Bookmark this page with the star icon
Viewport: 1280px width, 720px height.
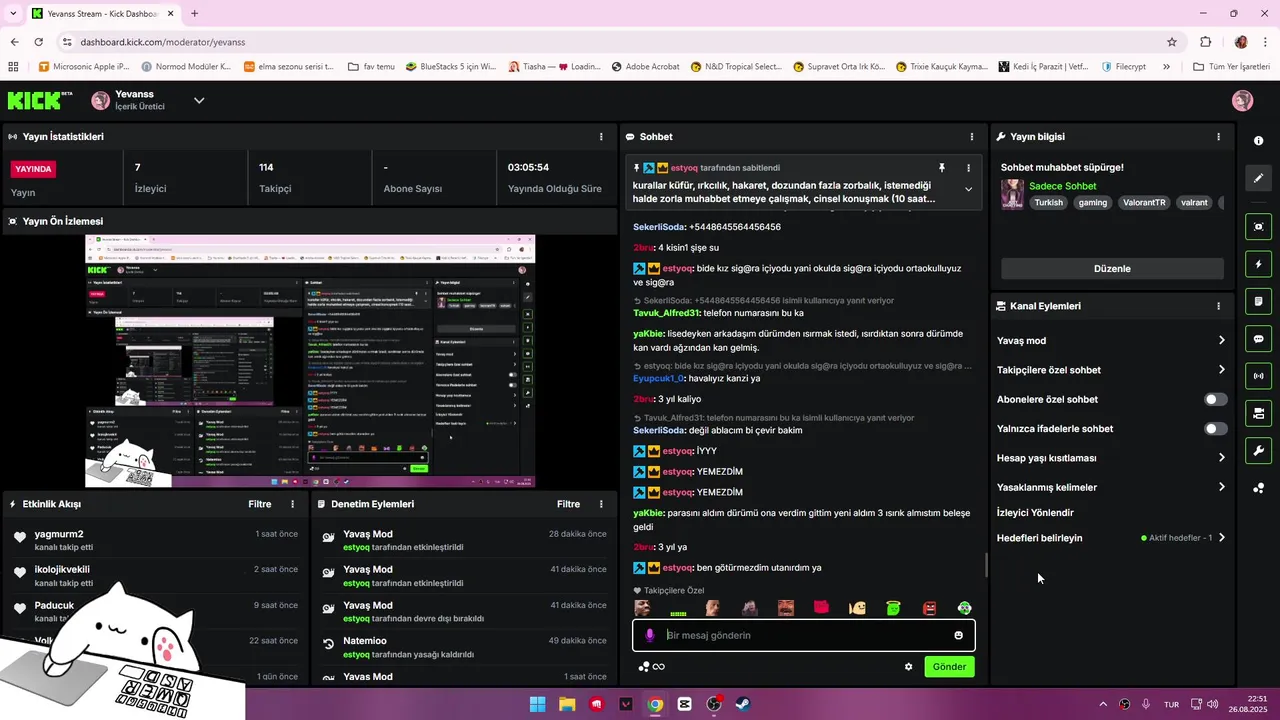1172,42
